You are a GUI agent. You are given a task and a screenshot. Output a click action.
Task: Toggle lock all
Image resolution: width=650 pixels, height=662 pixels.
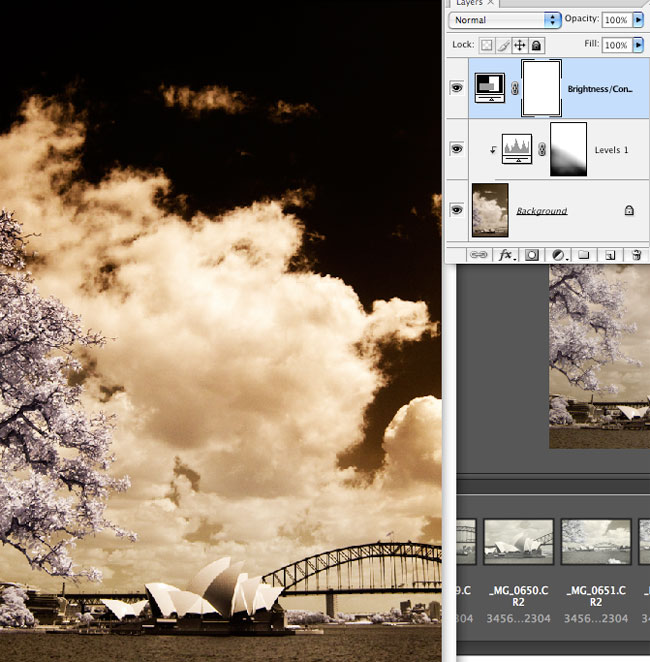537,45
